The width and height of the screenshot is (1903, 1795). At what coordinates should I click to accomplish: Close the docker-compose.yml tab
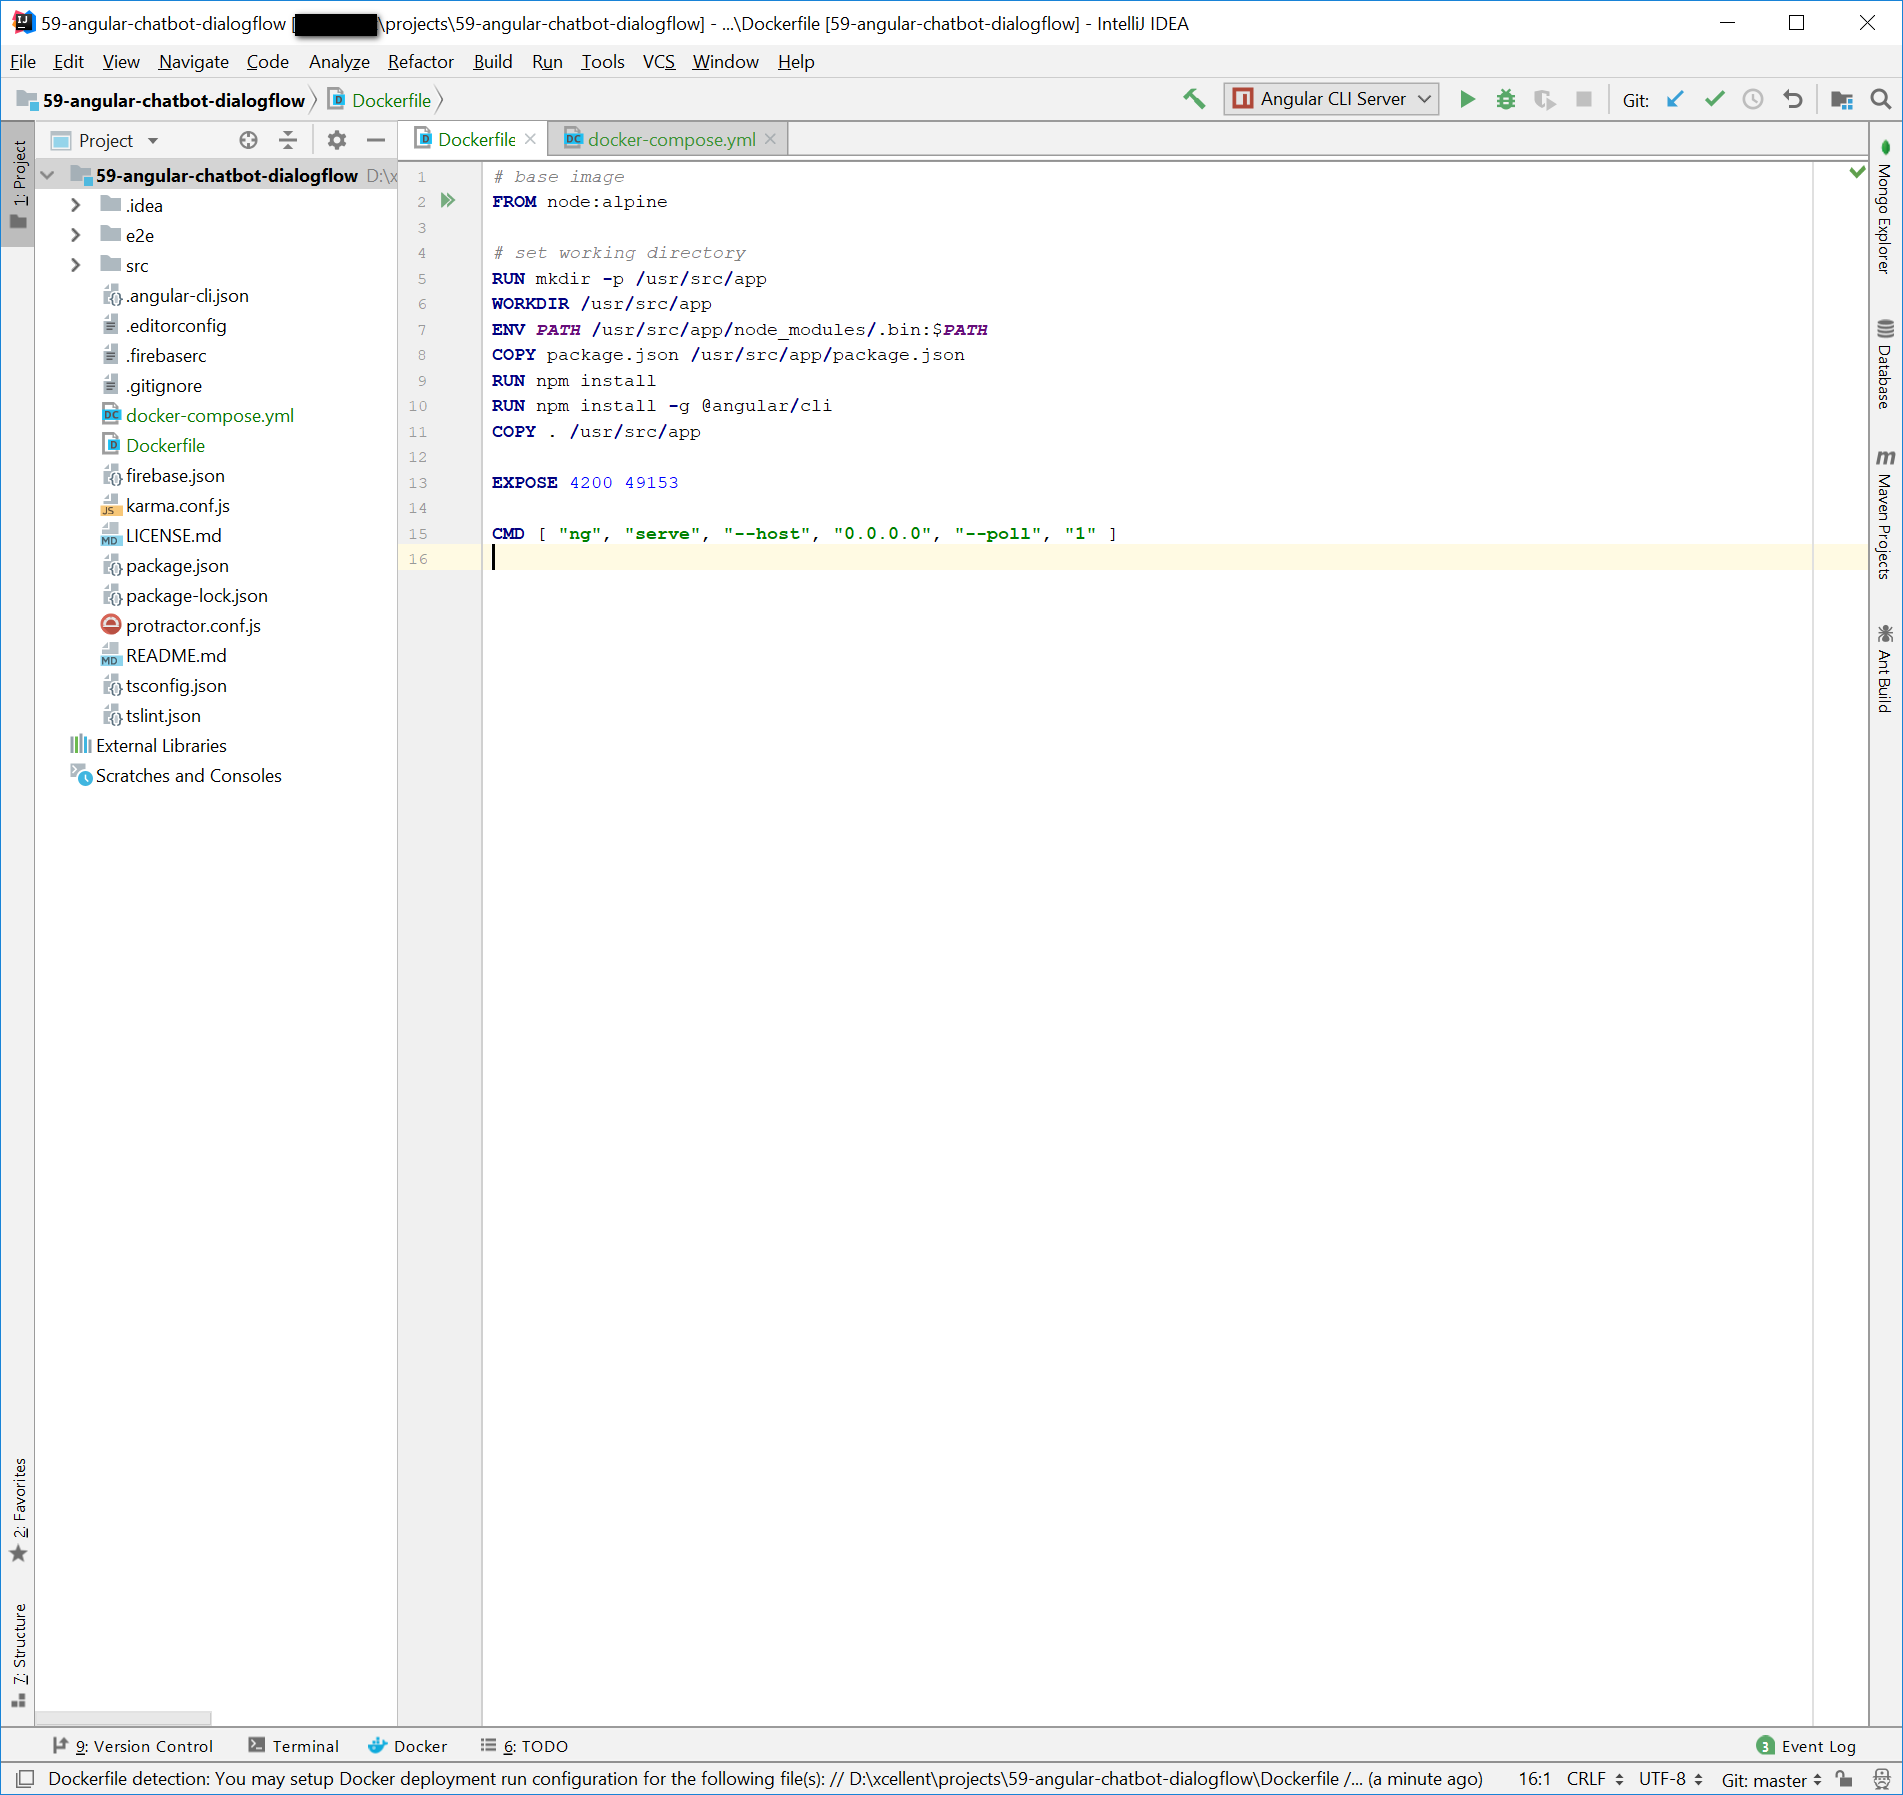click(770, 139)
